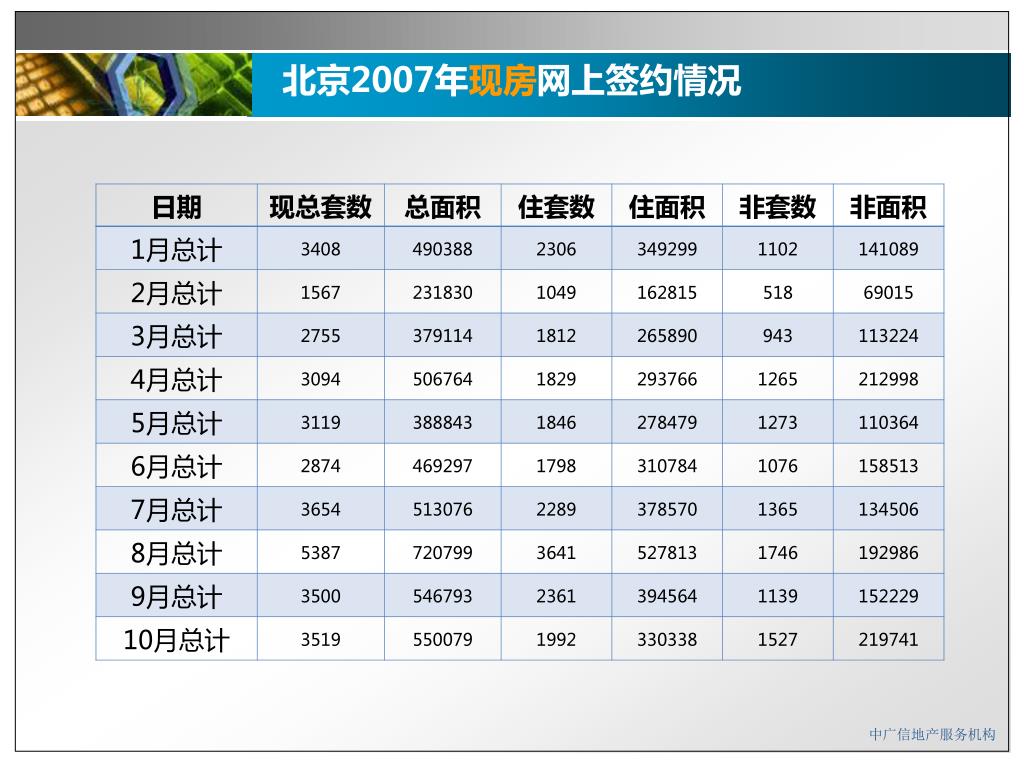Viewport: 1024px width, 768px height.
Task: Click the 9月总计 row label
Action: (x=176, y=596)
